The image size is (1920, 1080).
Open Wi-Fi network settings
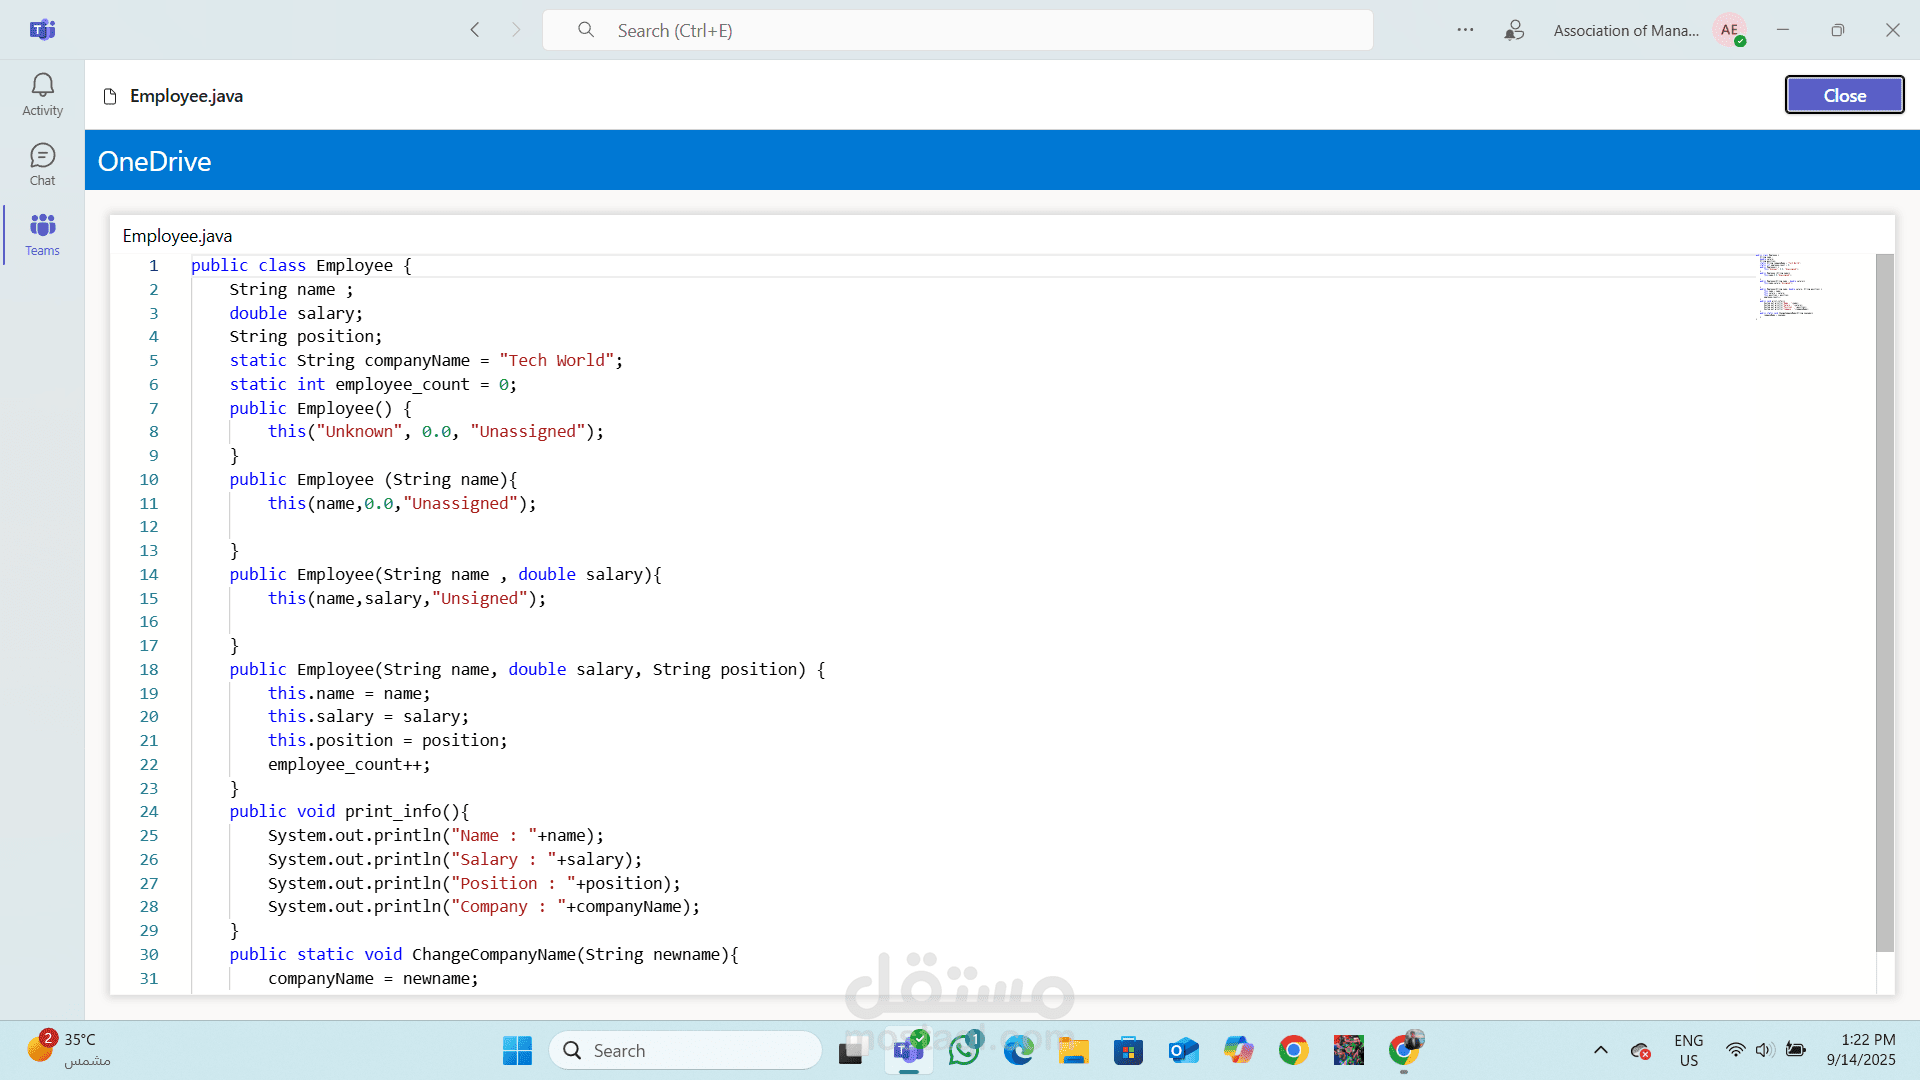pyautogui.click(x=1735, y=1050)
